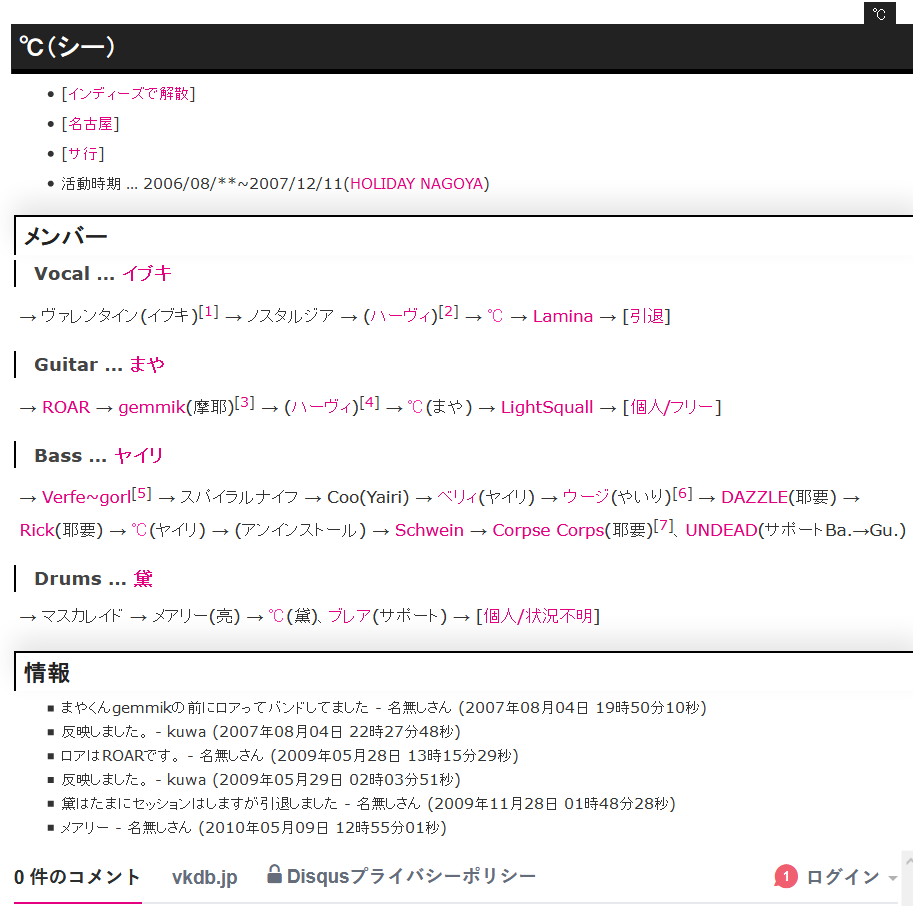Select text ノスタルジア in Vocal history

[x=291, y=316]
